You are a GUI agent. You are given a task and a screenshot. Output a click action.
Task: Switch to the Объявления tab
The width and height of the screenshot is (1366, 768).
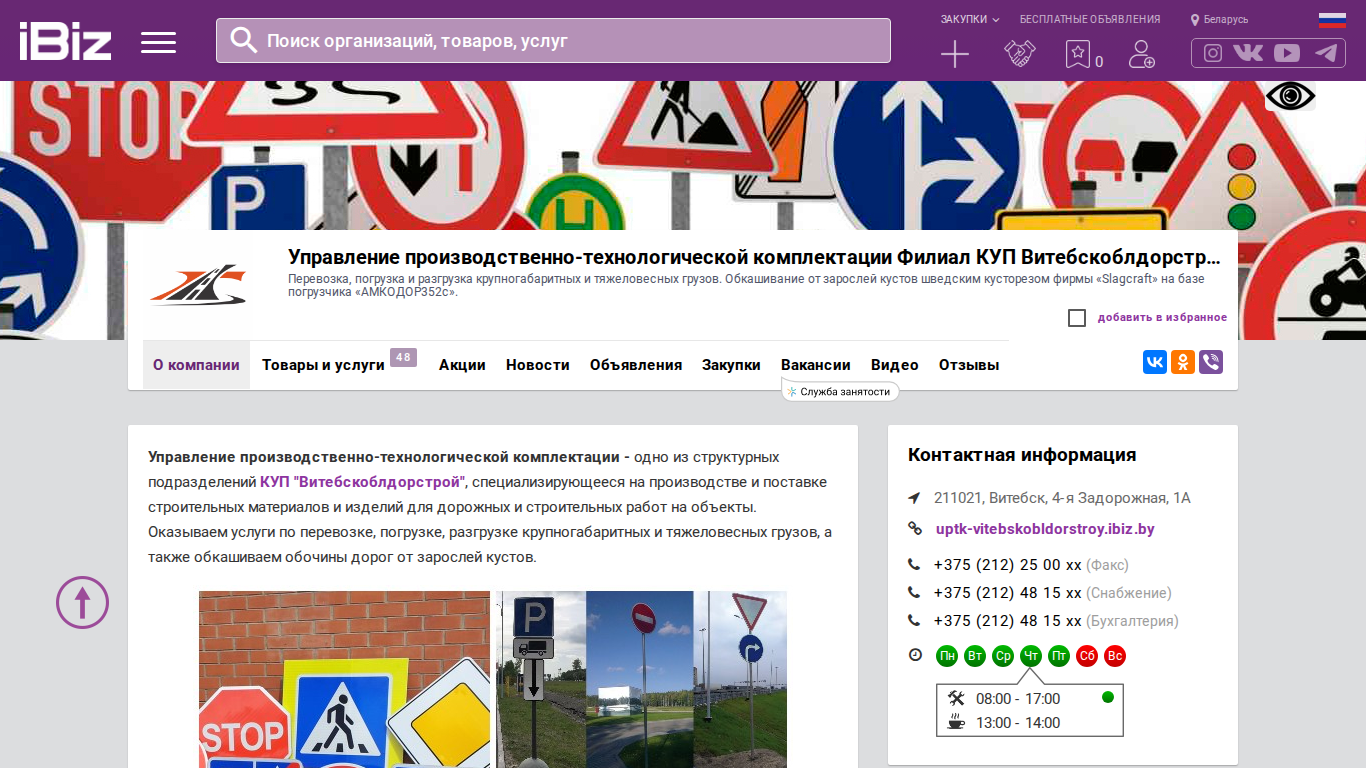(636, 365)
